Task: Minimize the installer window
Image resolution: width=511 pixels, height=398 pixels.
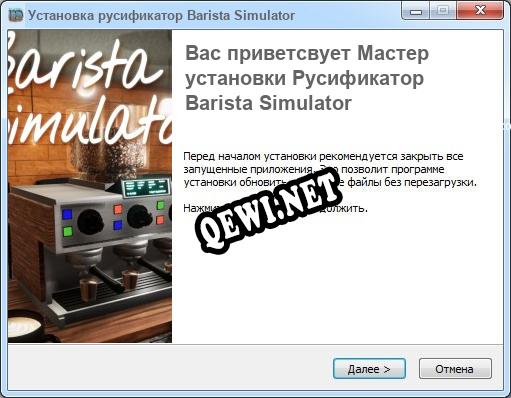Action: coord(416,12)
